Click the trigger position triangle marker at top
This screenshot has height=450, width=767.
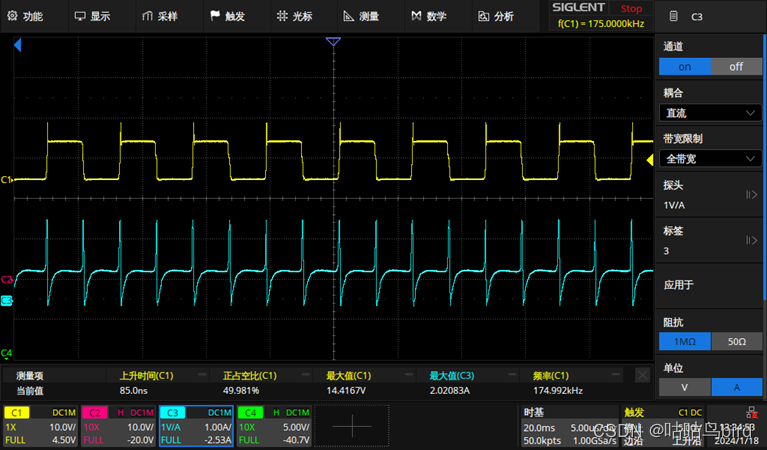[333, 42]
